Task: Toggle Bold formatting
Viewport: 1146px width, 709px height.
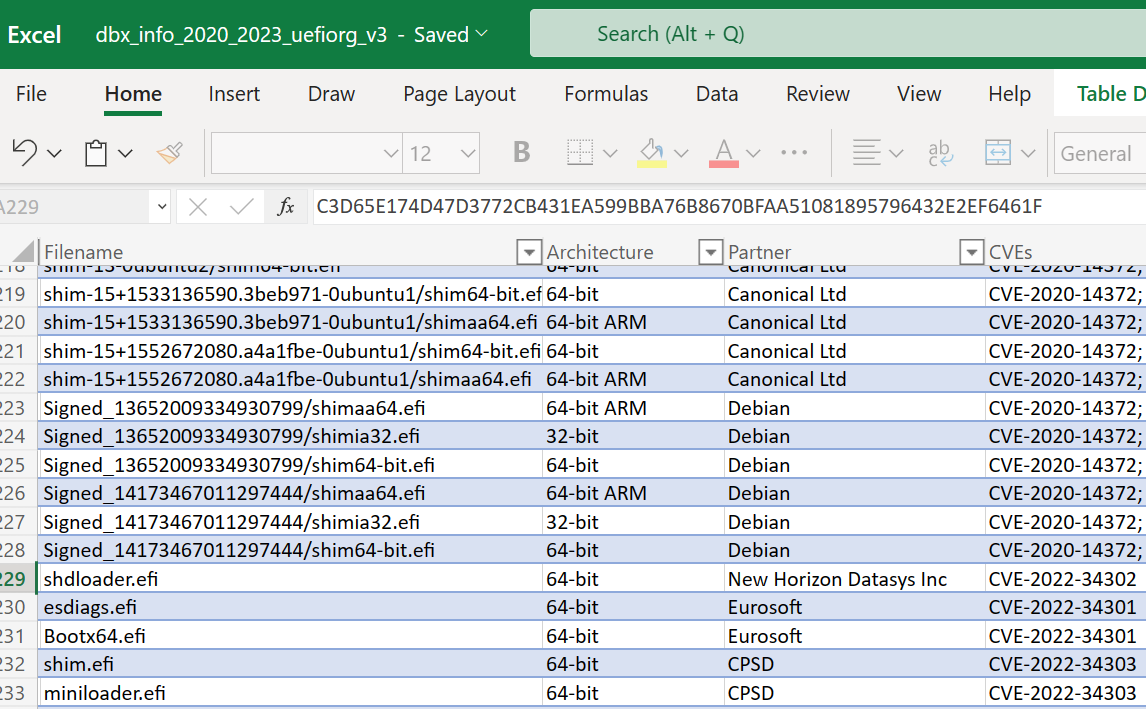Action: [x=521, y=153]
